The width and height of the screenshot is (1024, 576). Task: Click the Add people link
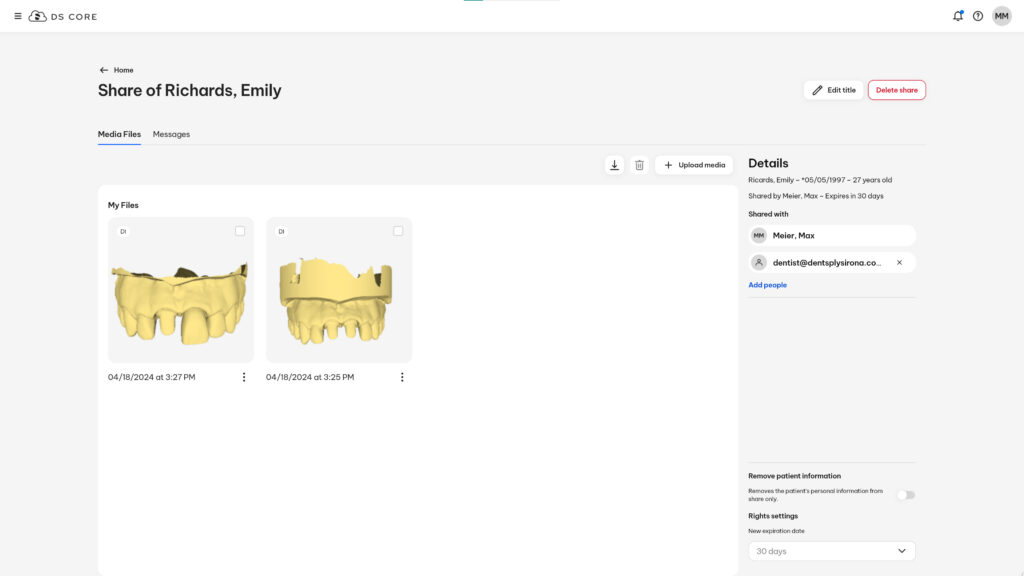[767, 285]
